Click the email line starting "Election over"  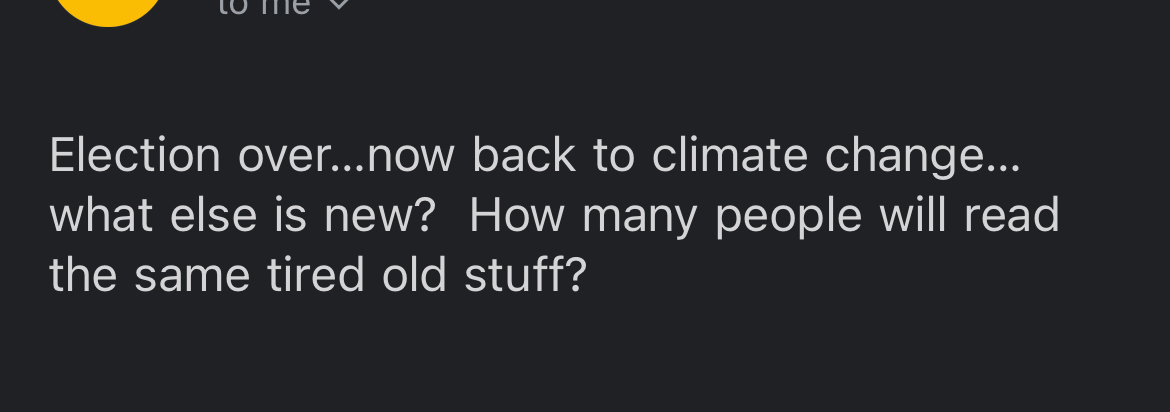[x=534, y=156]
